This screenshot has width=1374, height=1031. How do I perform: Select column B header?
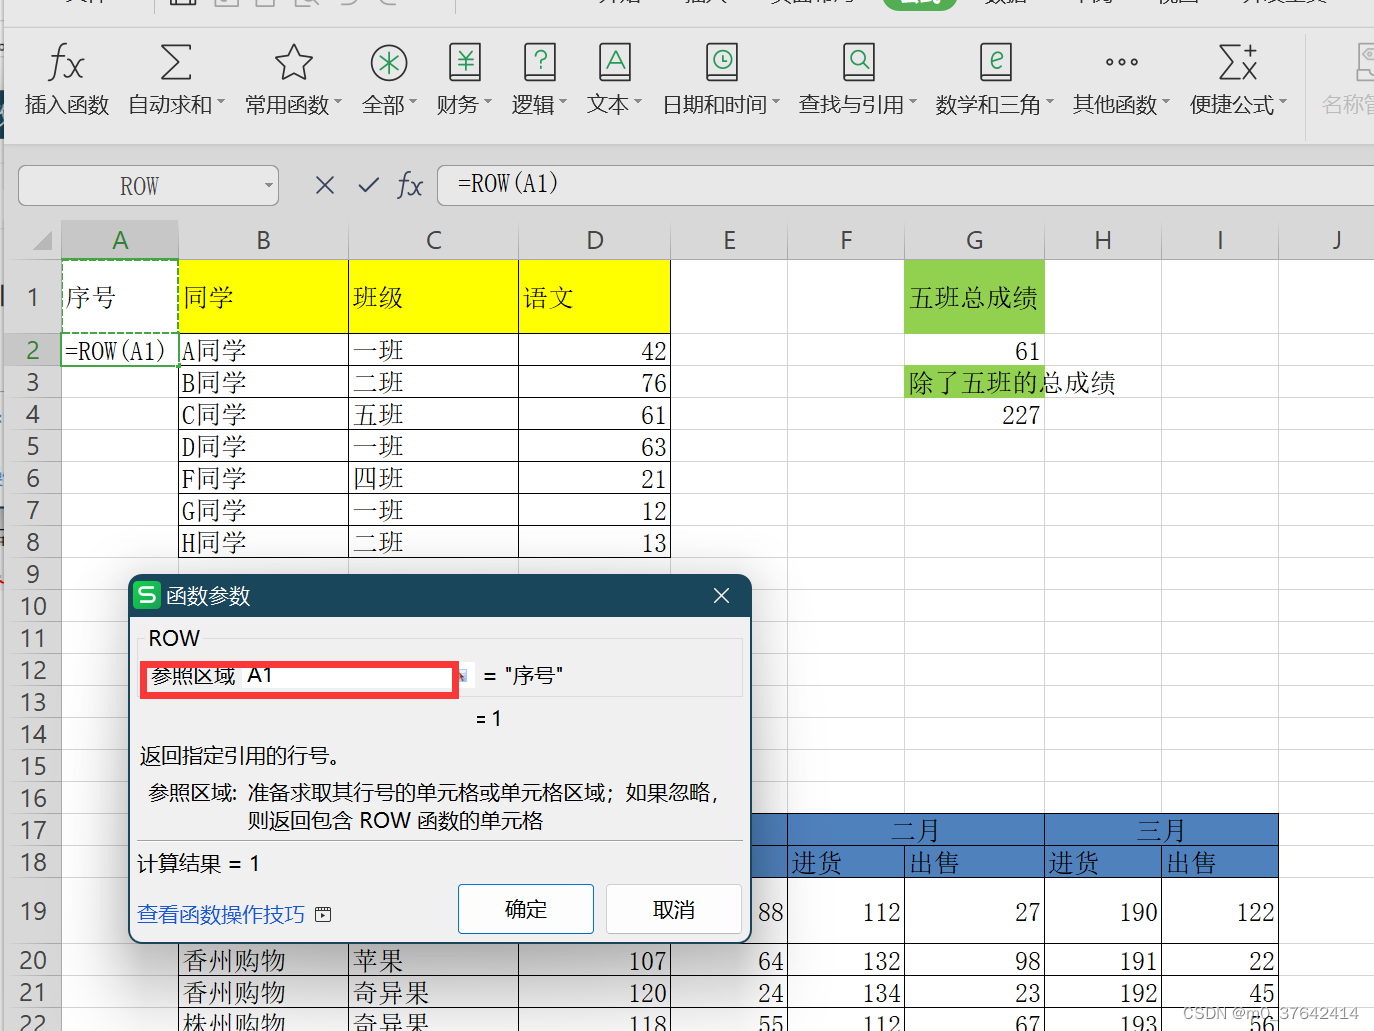[263, 240]
